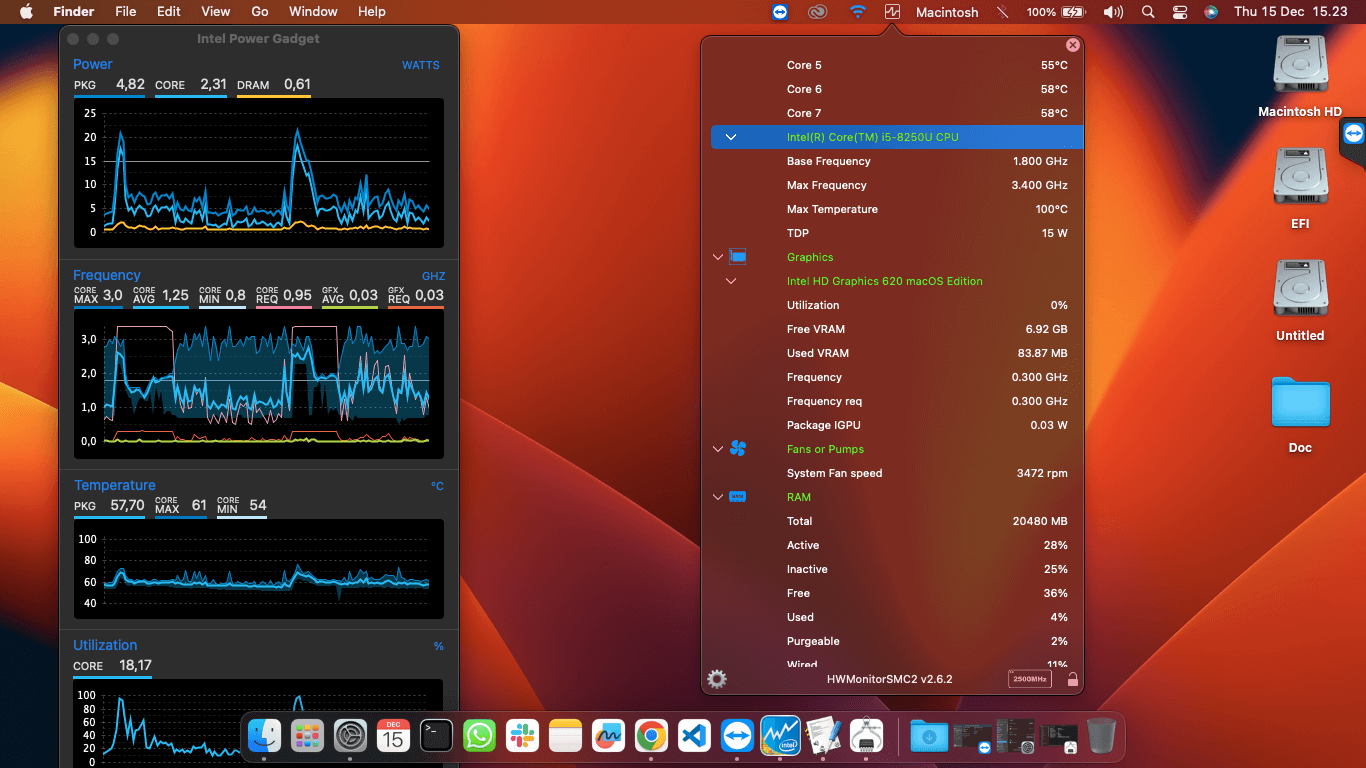Viewport: 1366px width, 768px height.
Task: Launch Google Chrome from the Dock
Action: (651, 737)
